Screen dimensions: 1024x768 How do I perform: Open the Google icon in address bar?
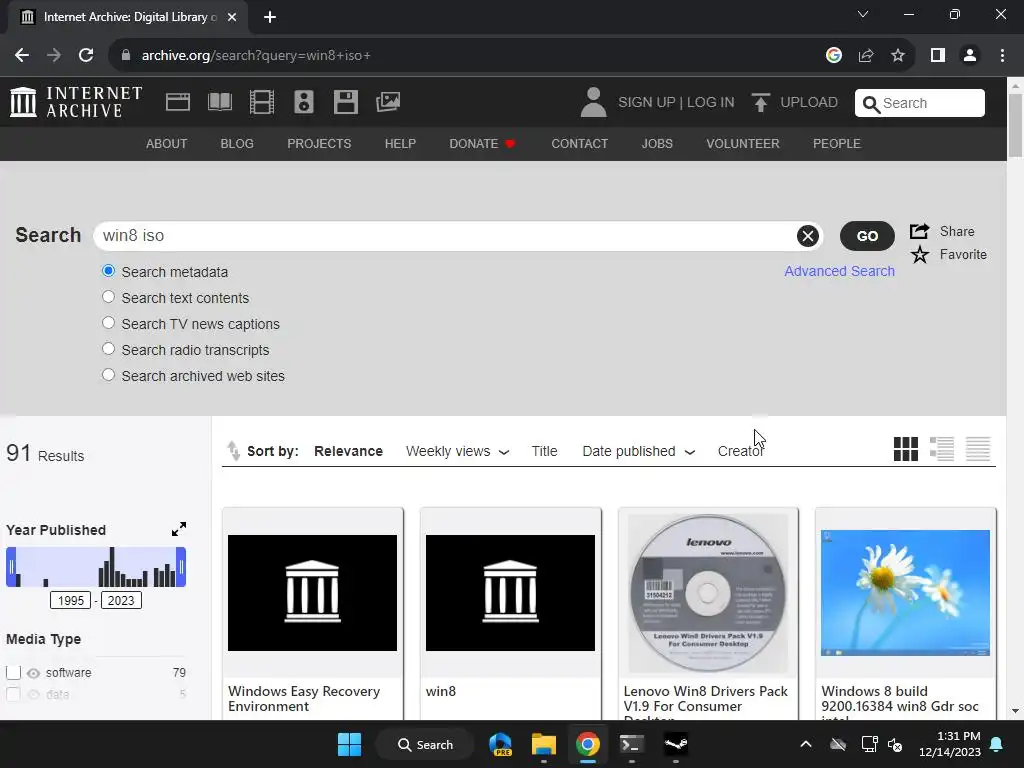click(x=833, y=56)
